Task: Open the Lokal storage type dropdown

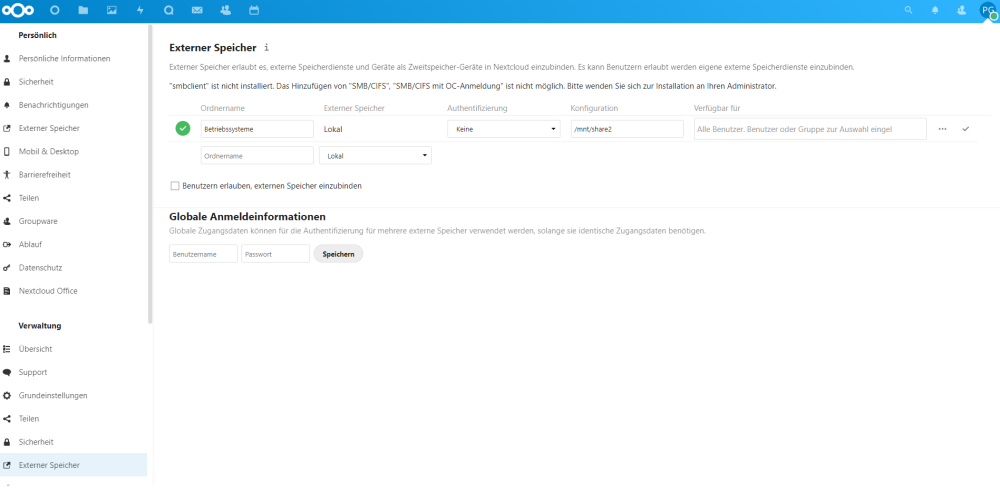Action: tap(375, 155)
